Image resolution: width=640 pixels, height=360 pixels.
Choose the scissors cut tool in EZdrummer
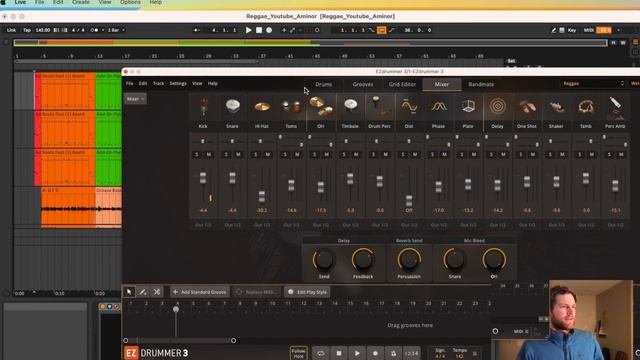[157, 292]
